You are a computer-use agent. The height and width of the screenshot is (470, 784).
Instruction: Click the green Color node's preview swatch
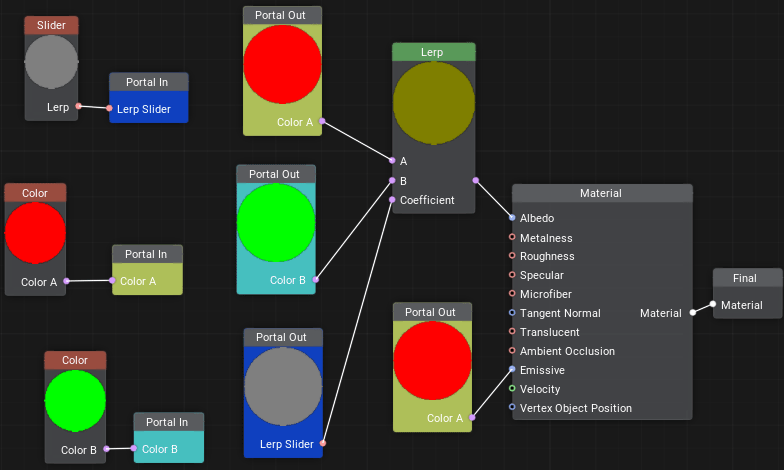point(75,400)
